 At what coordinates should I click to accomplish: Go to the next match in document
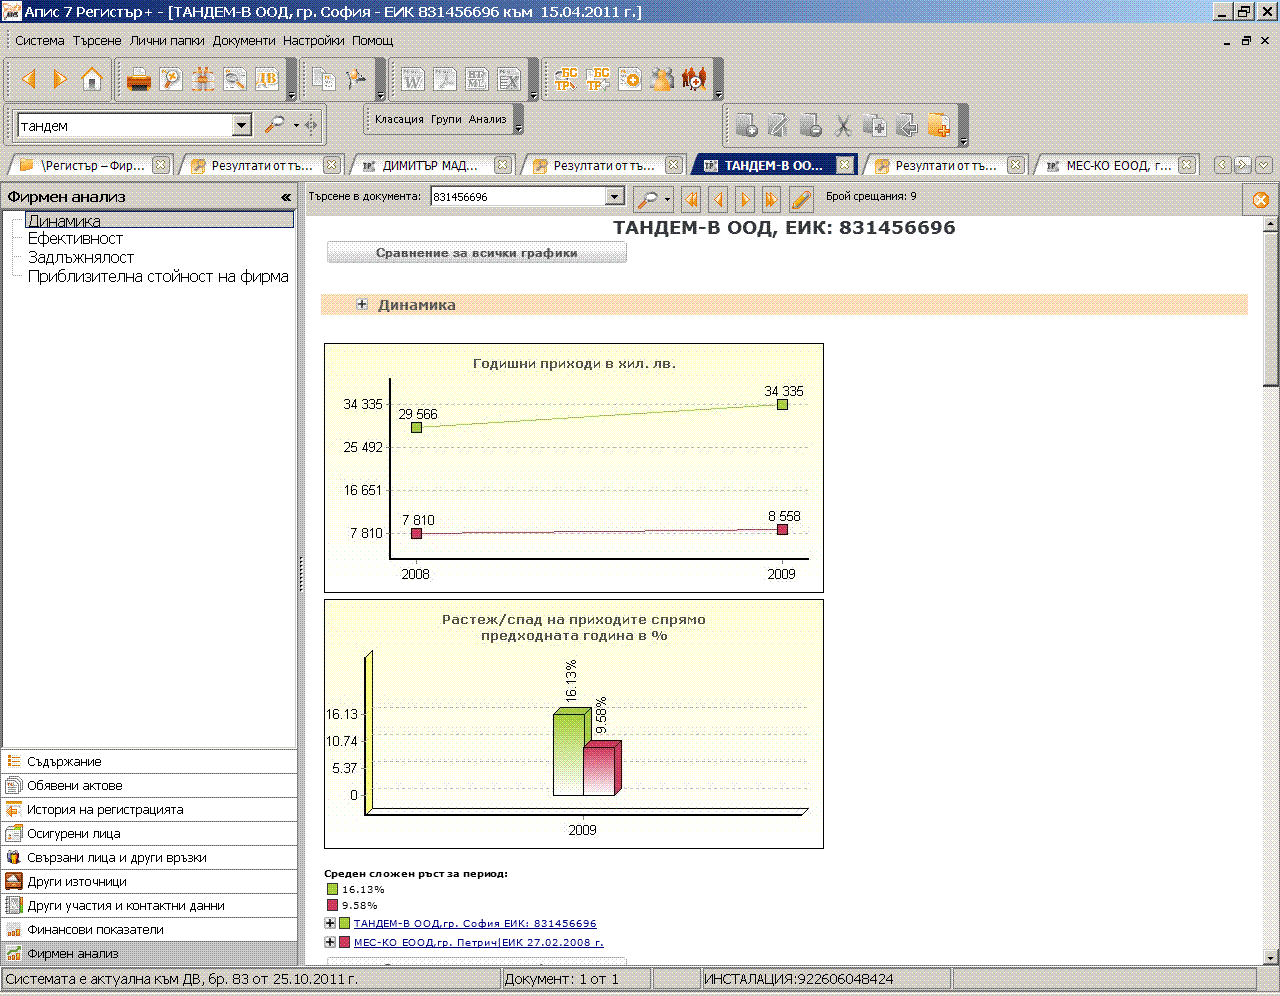click(x=745, y=199)
